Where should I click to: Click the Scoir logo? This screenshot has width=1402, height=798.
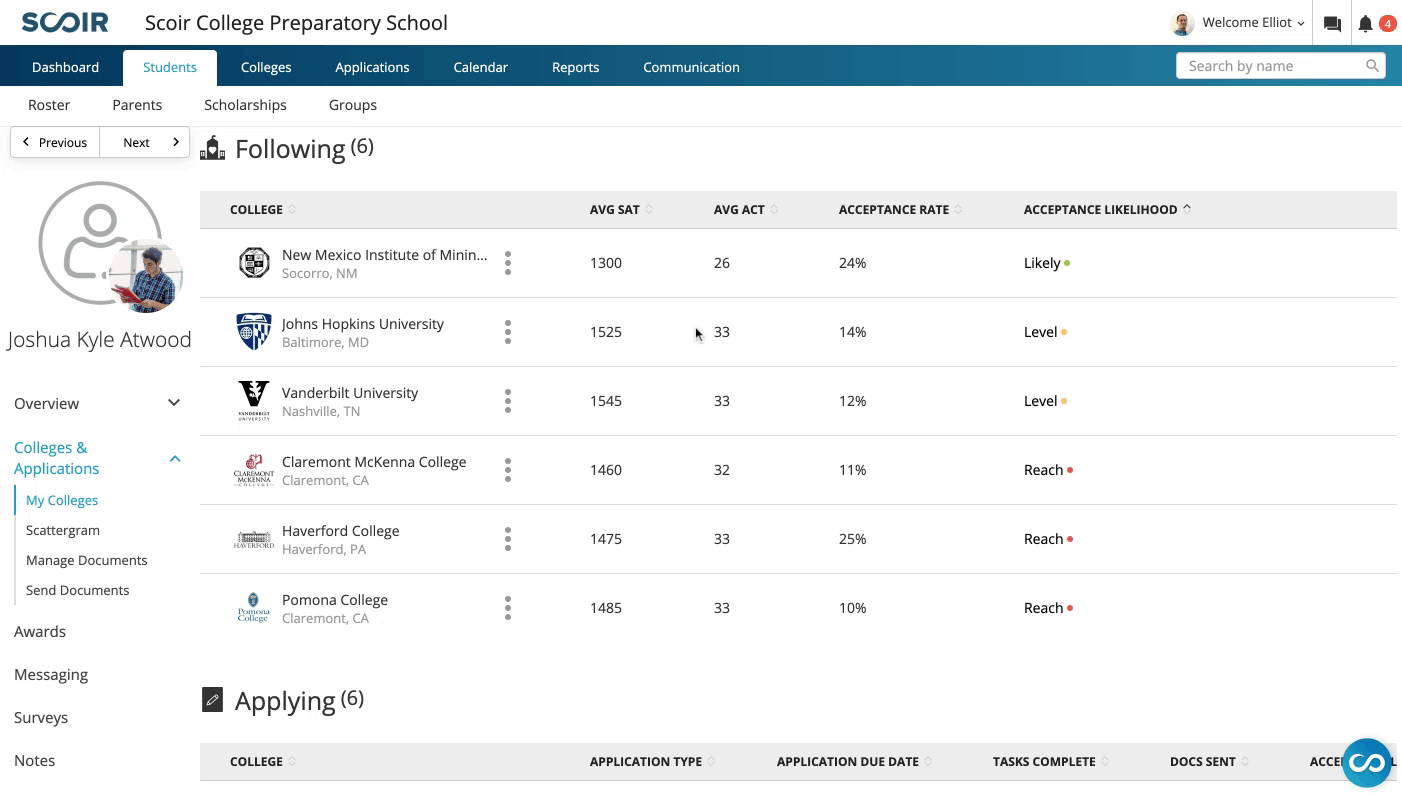coord(65,22)
